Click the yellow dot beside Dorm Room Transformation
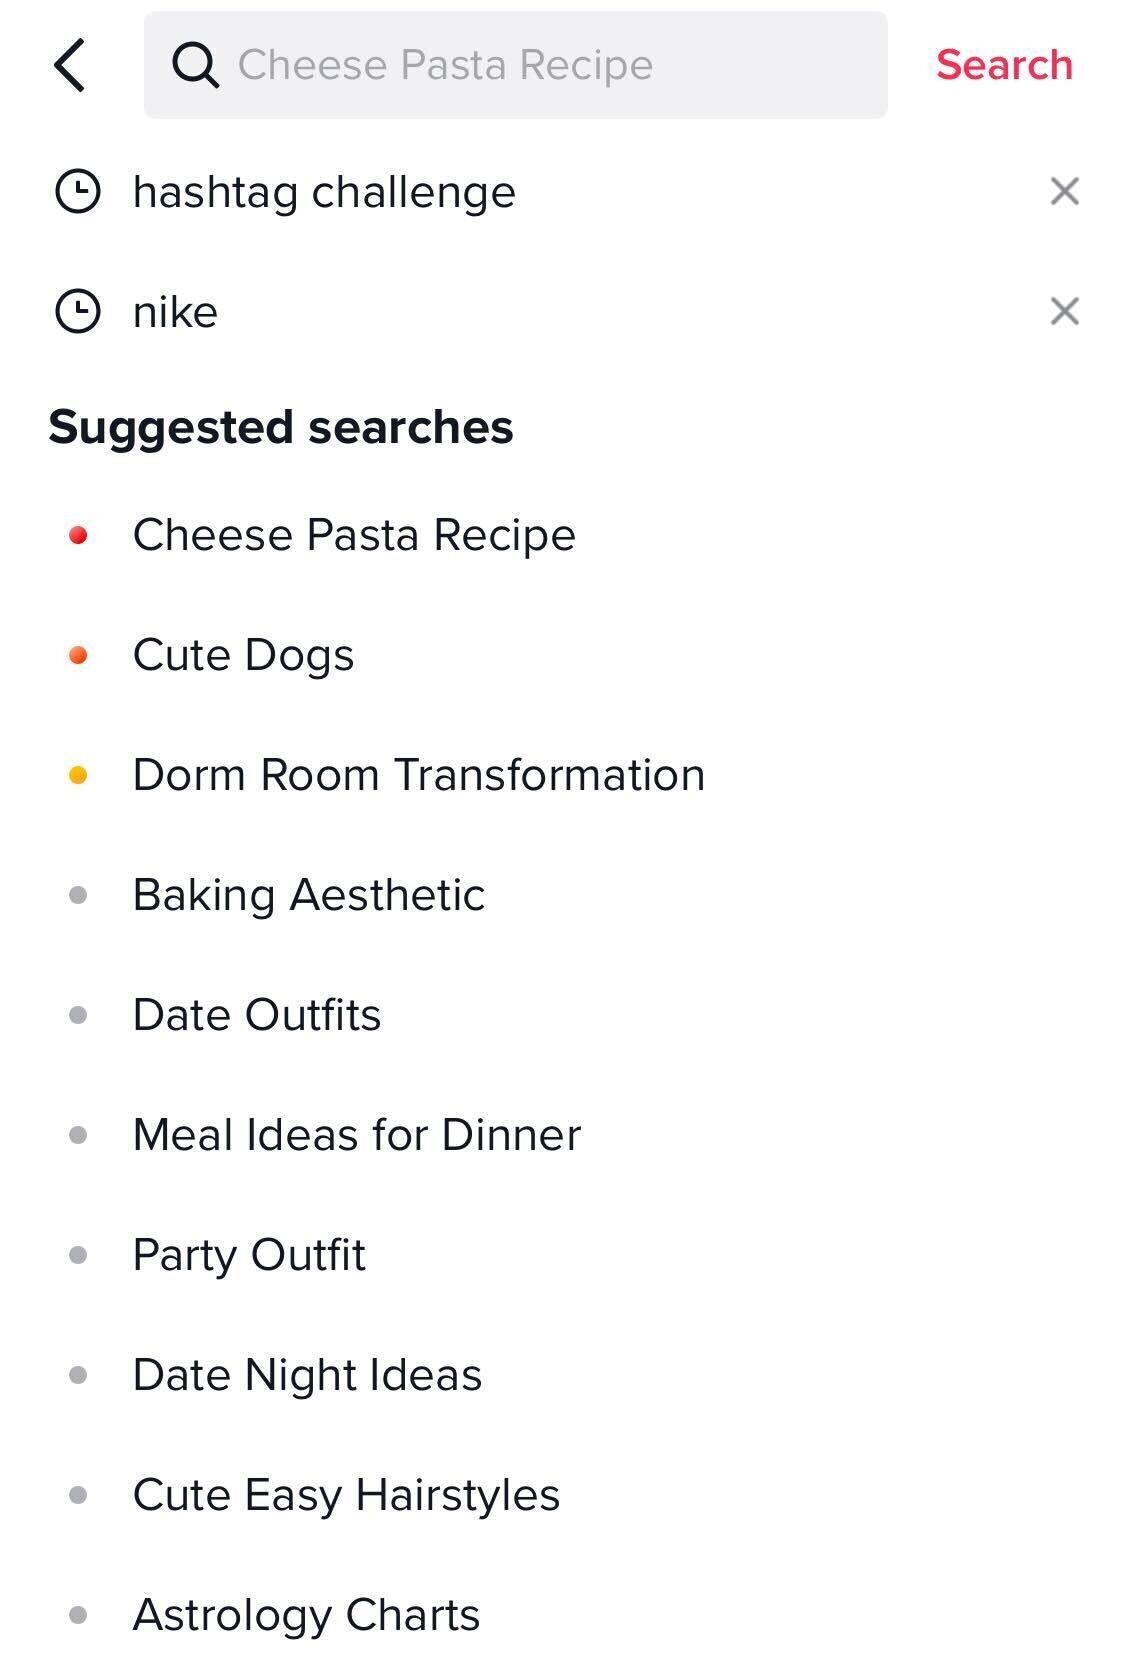Image resolution: width=1125 pixels, height=1671 pixels. click(78, 776)
